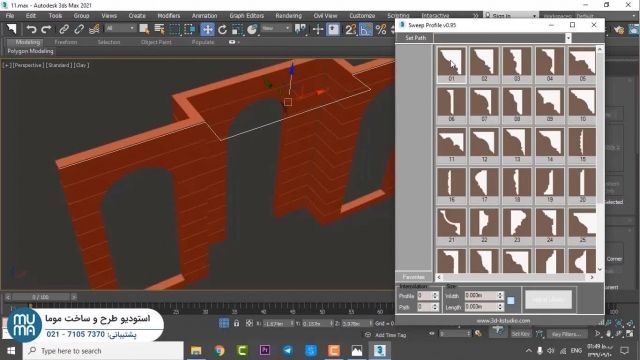Activate the Select and Move tool

[x=207, y=29]
